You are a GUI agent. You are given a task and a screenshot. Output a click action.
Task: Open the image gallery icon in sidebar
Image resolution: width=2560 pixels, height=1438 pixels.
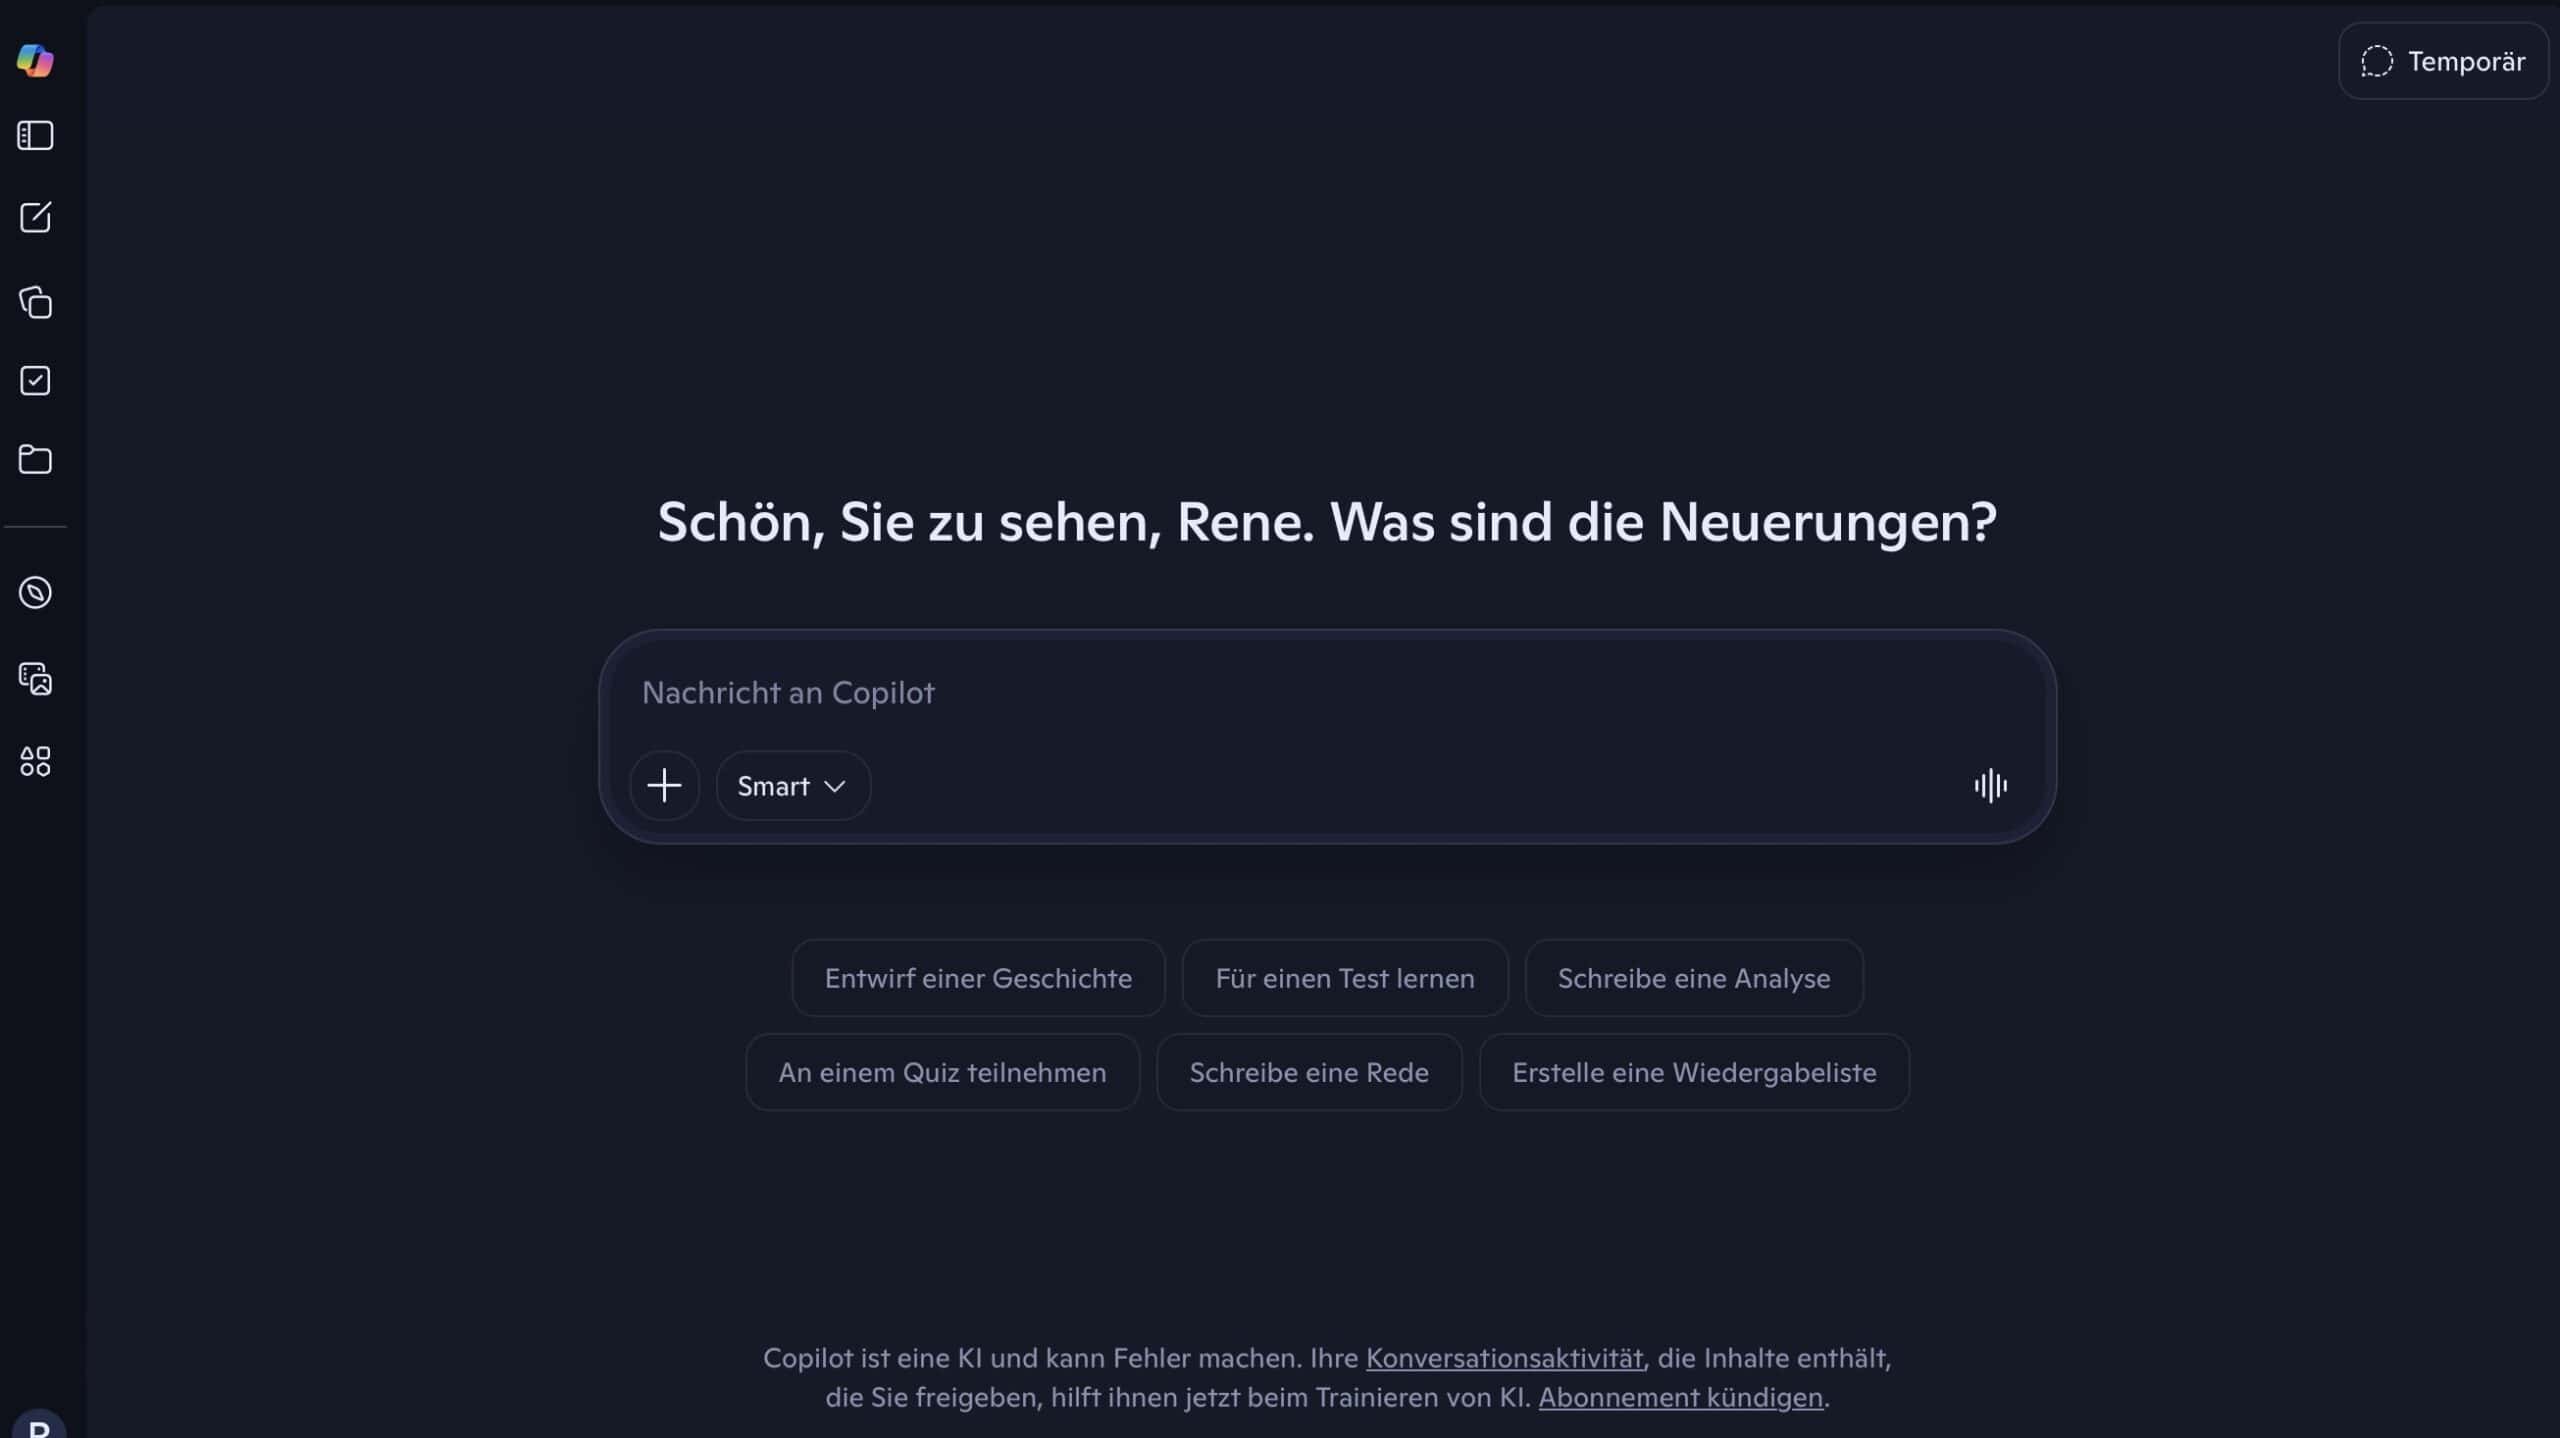[x=35, y=678]
